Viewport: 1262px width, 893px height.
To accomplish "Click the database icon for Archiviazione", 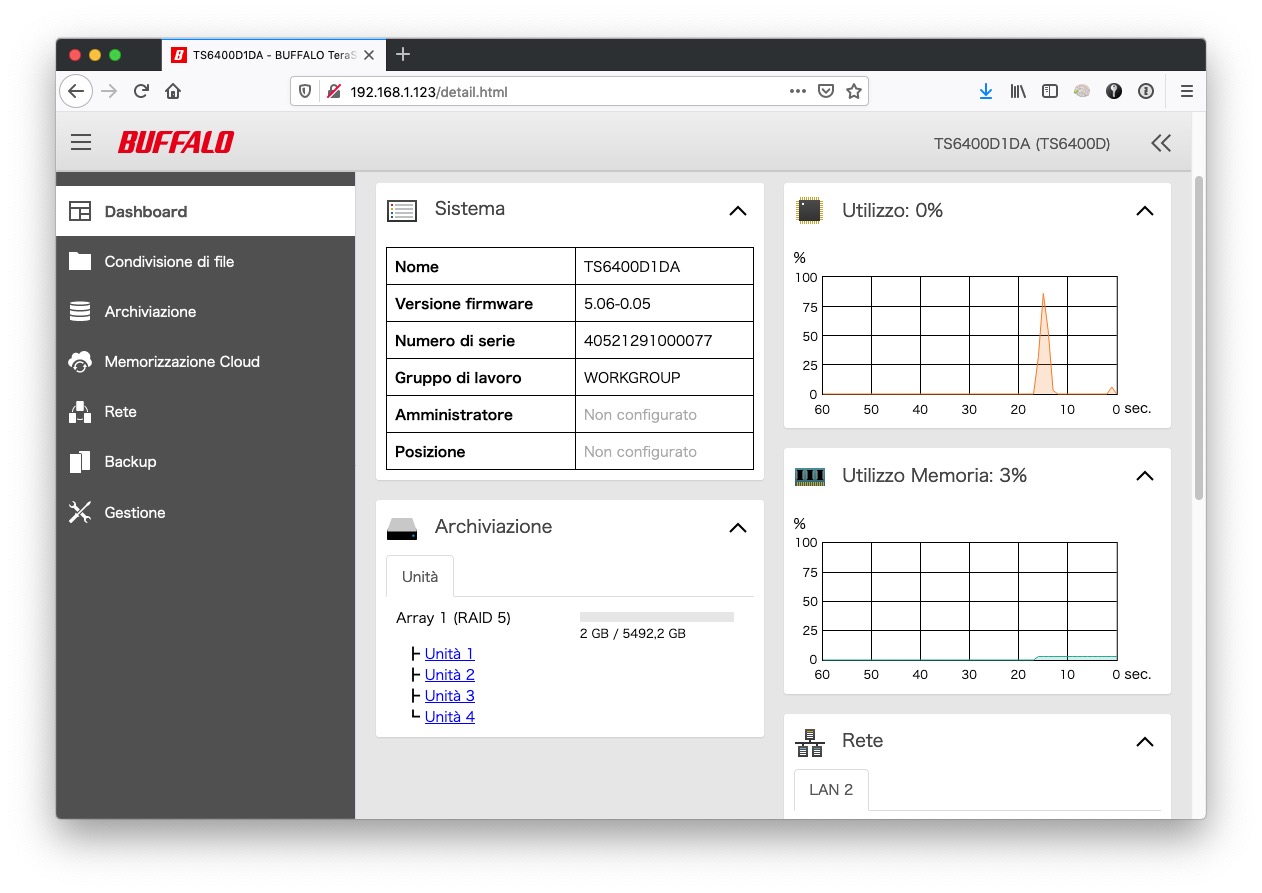I will point(80,311).
